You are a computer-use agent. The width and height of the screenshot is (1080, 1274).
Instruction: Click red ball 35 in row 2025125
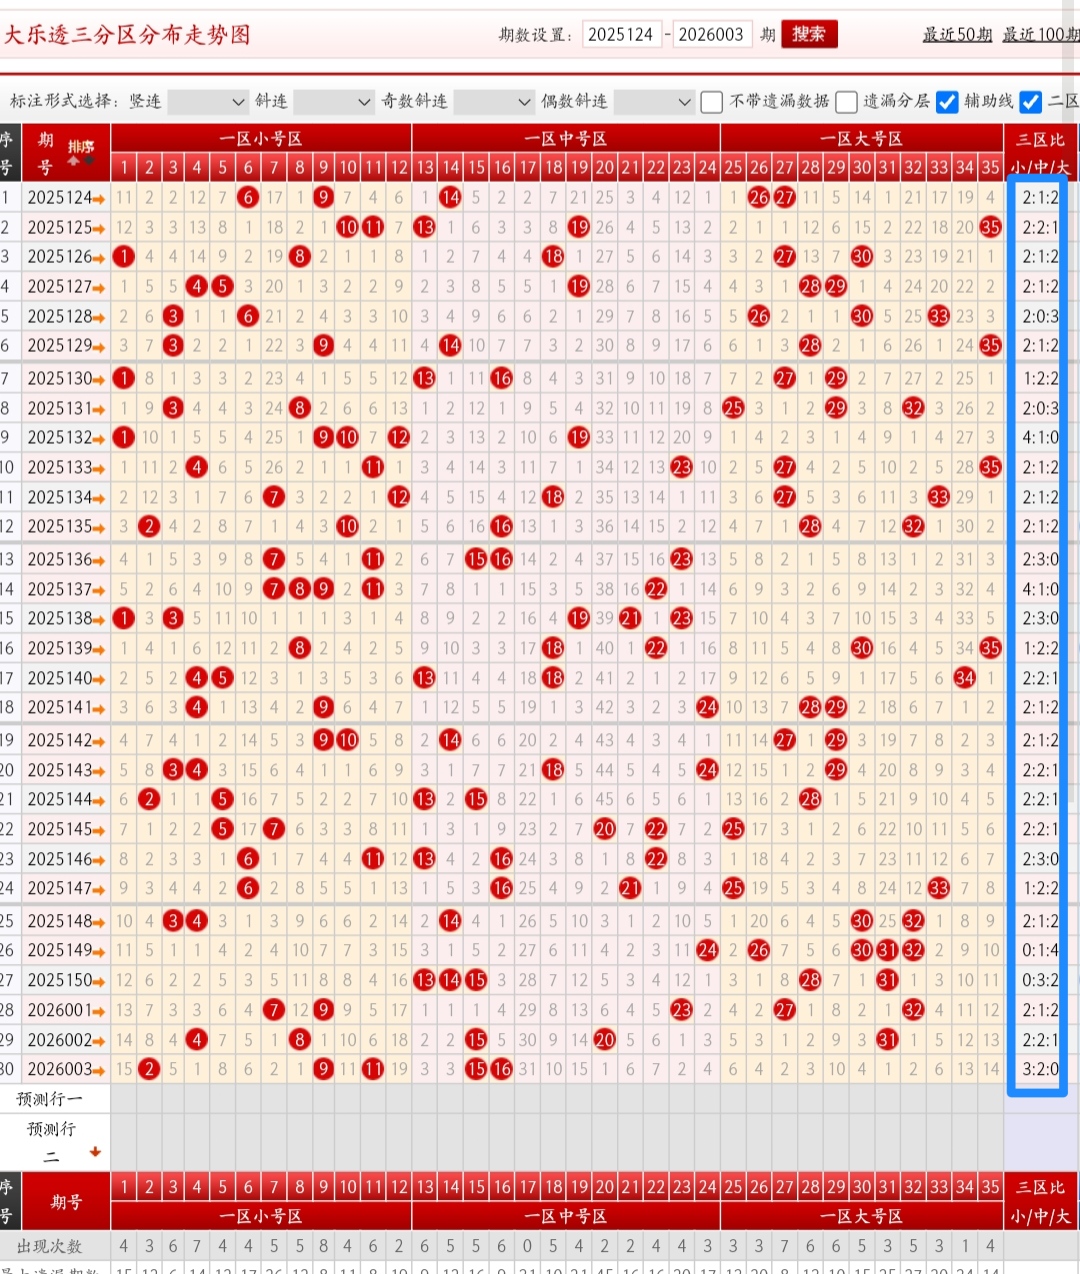(x=990, y=228)
